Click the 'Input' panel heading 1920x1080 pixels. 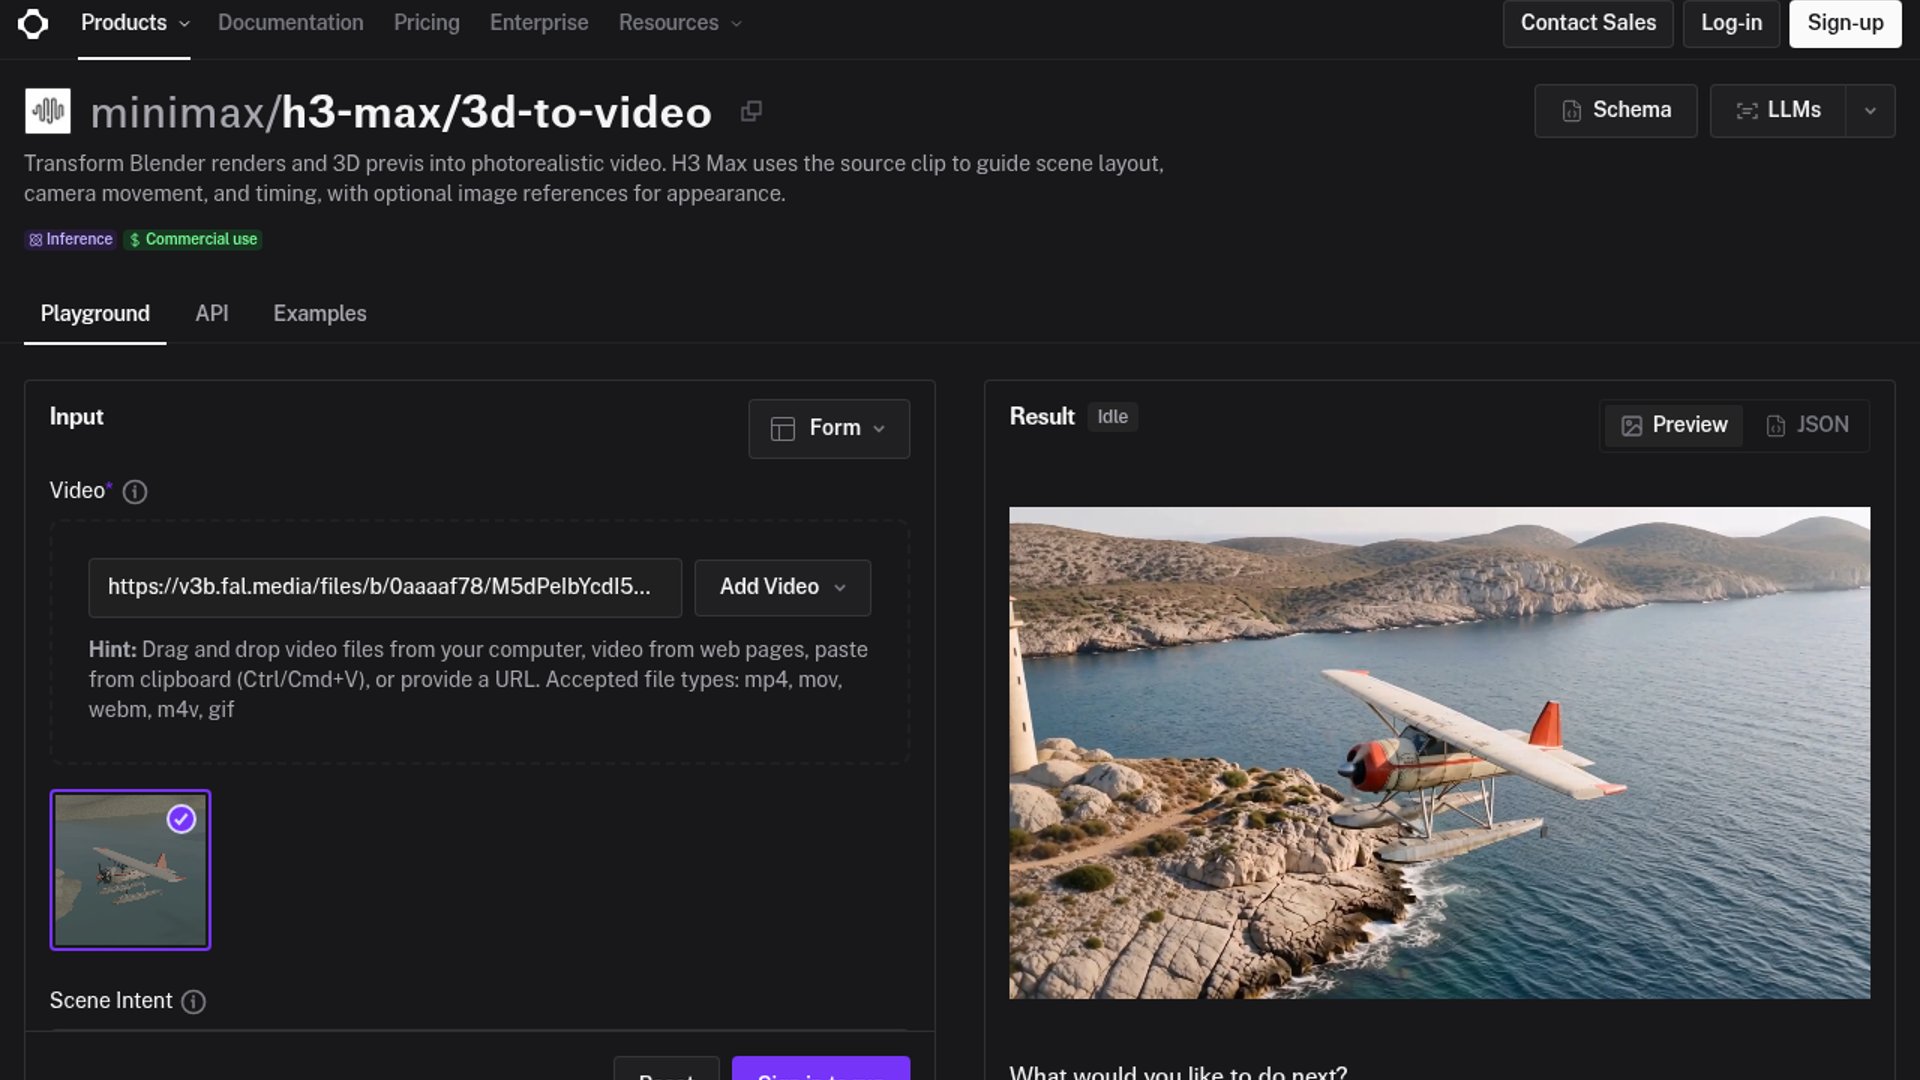click(77, 417)
